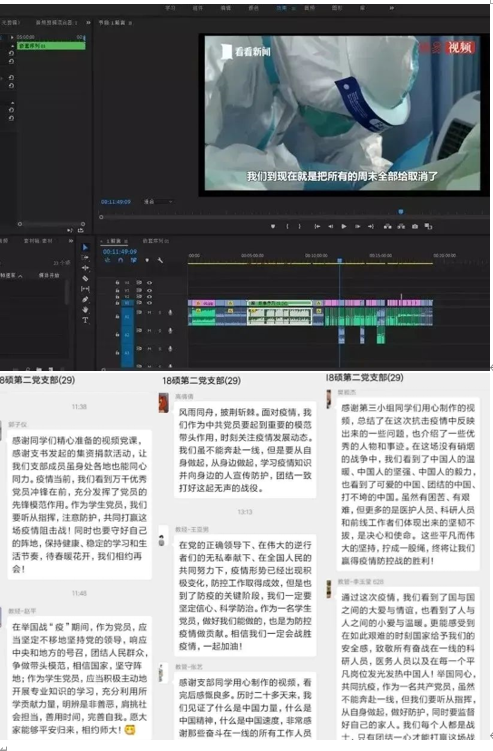
Task: Select the green highlighted clip in timeline
Action: [51, 46]
